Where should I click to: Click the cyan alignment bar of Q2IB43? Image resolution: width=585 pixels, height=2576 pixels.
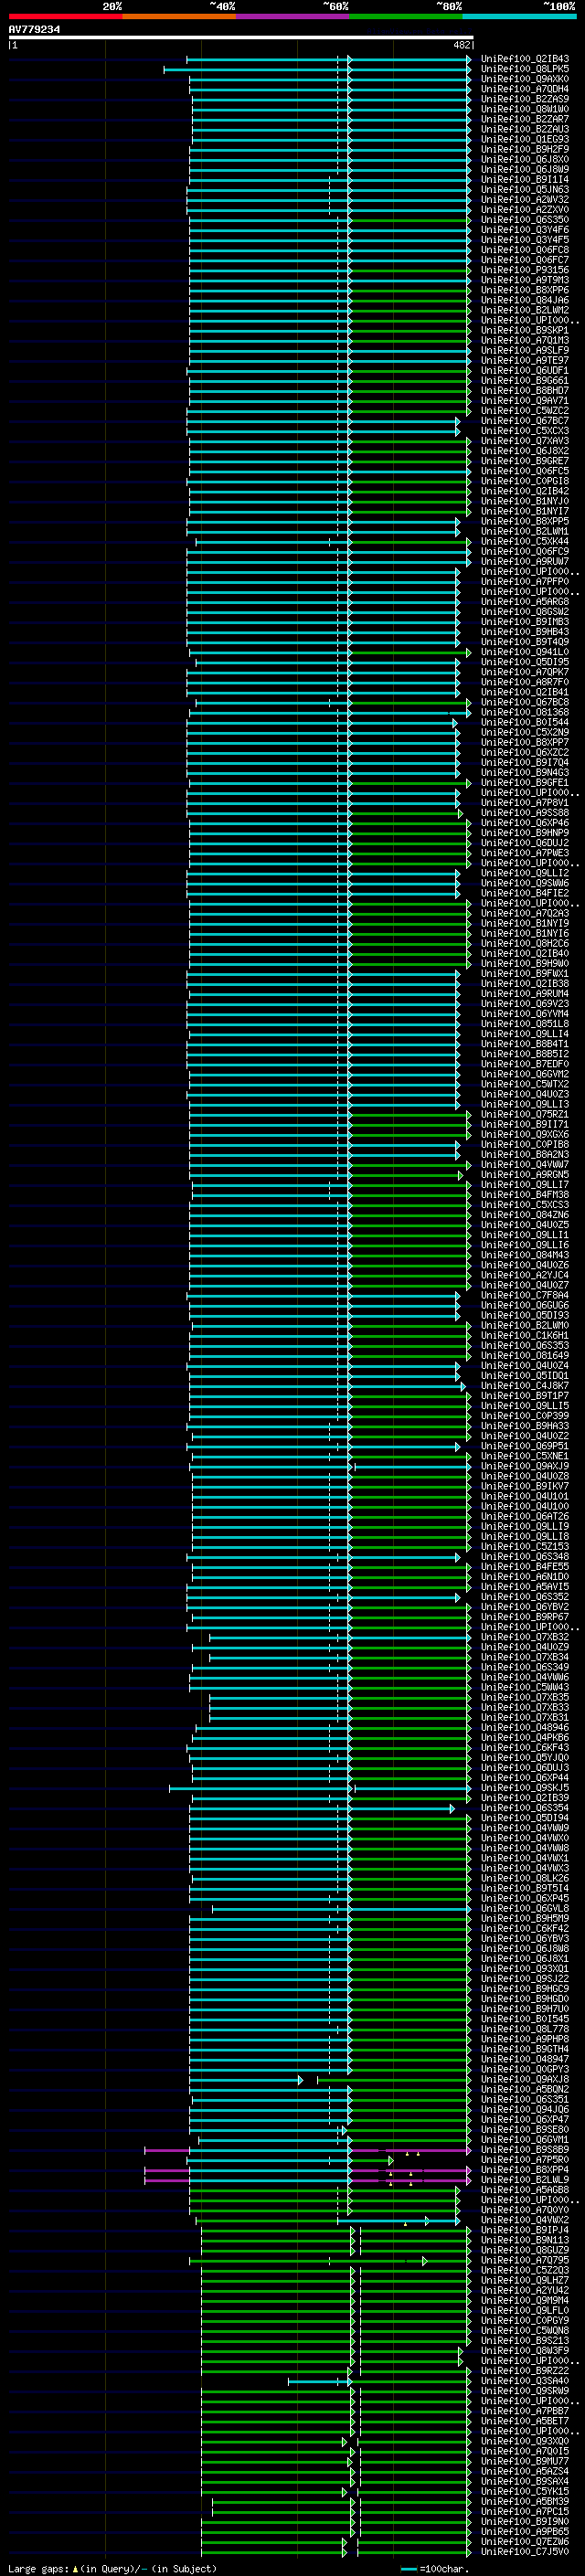[x=329, y=59]
